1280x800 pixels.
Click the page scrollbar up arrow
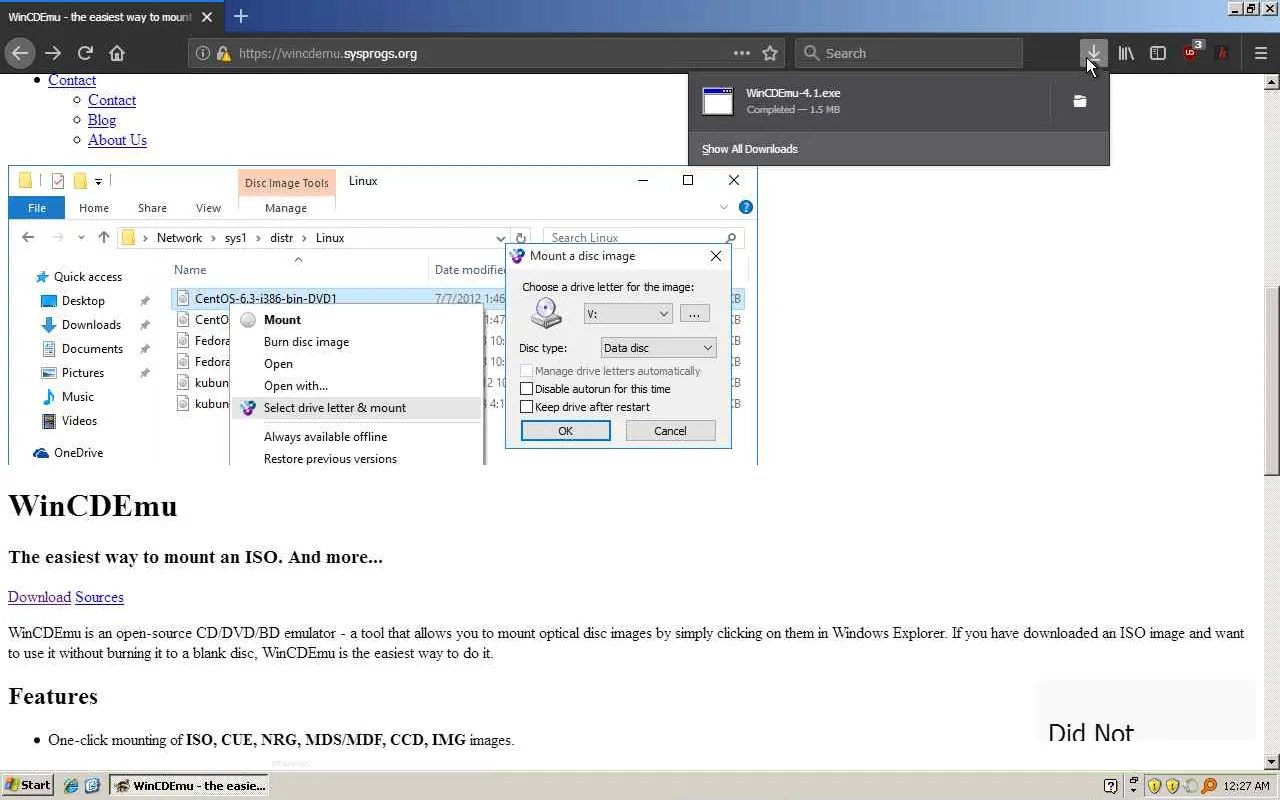(x=1271, y=80)
